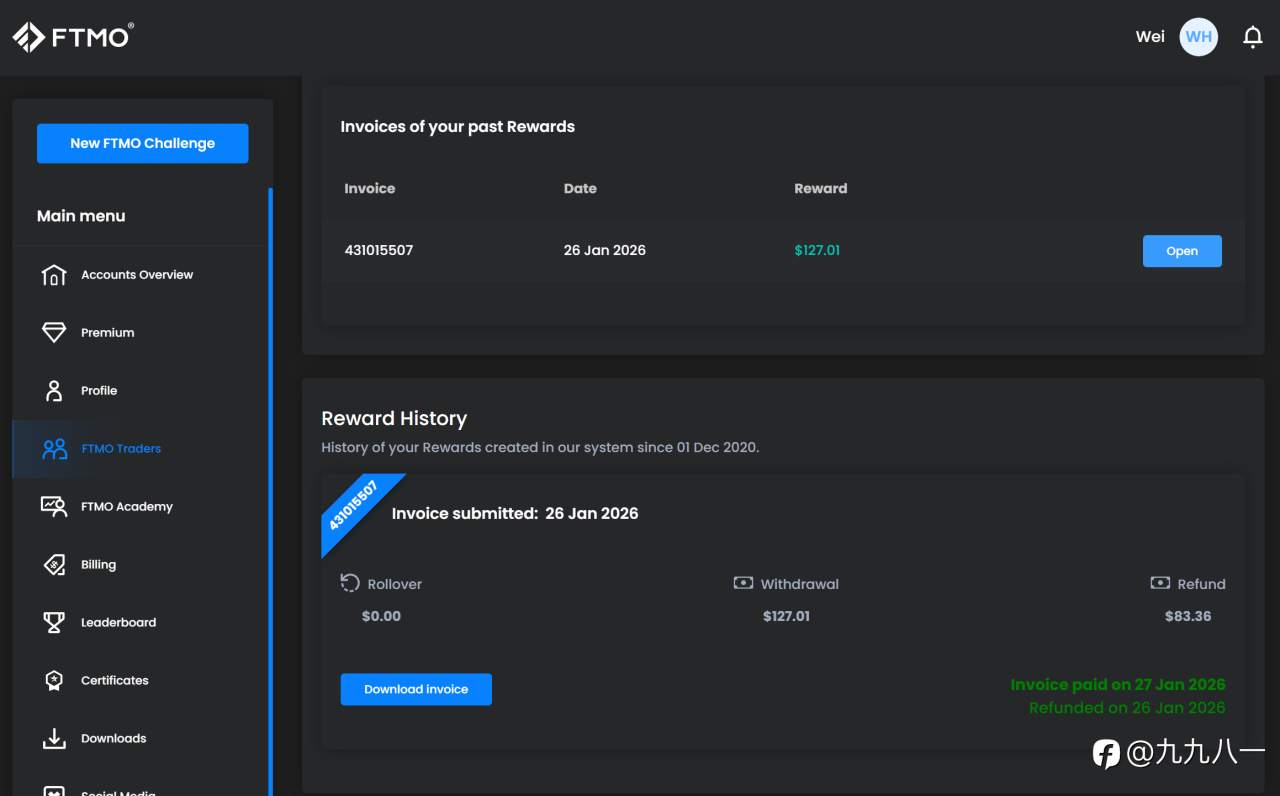Click the Profile person icon

54,391
